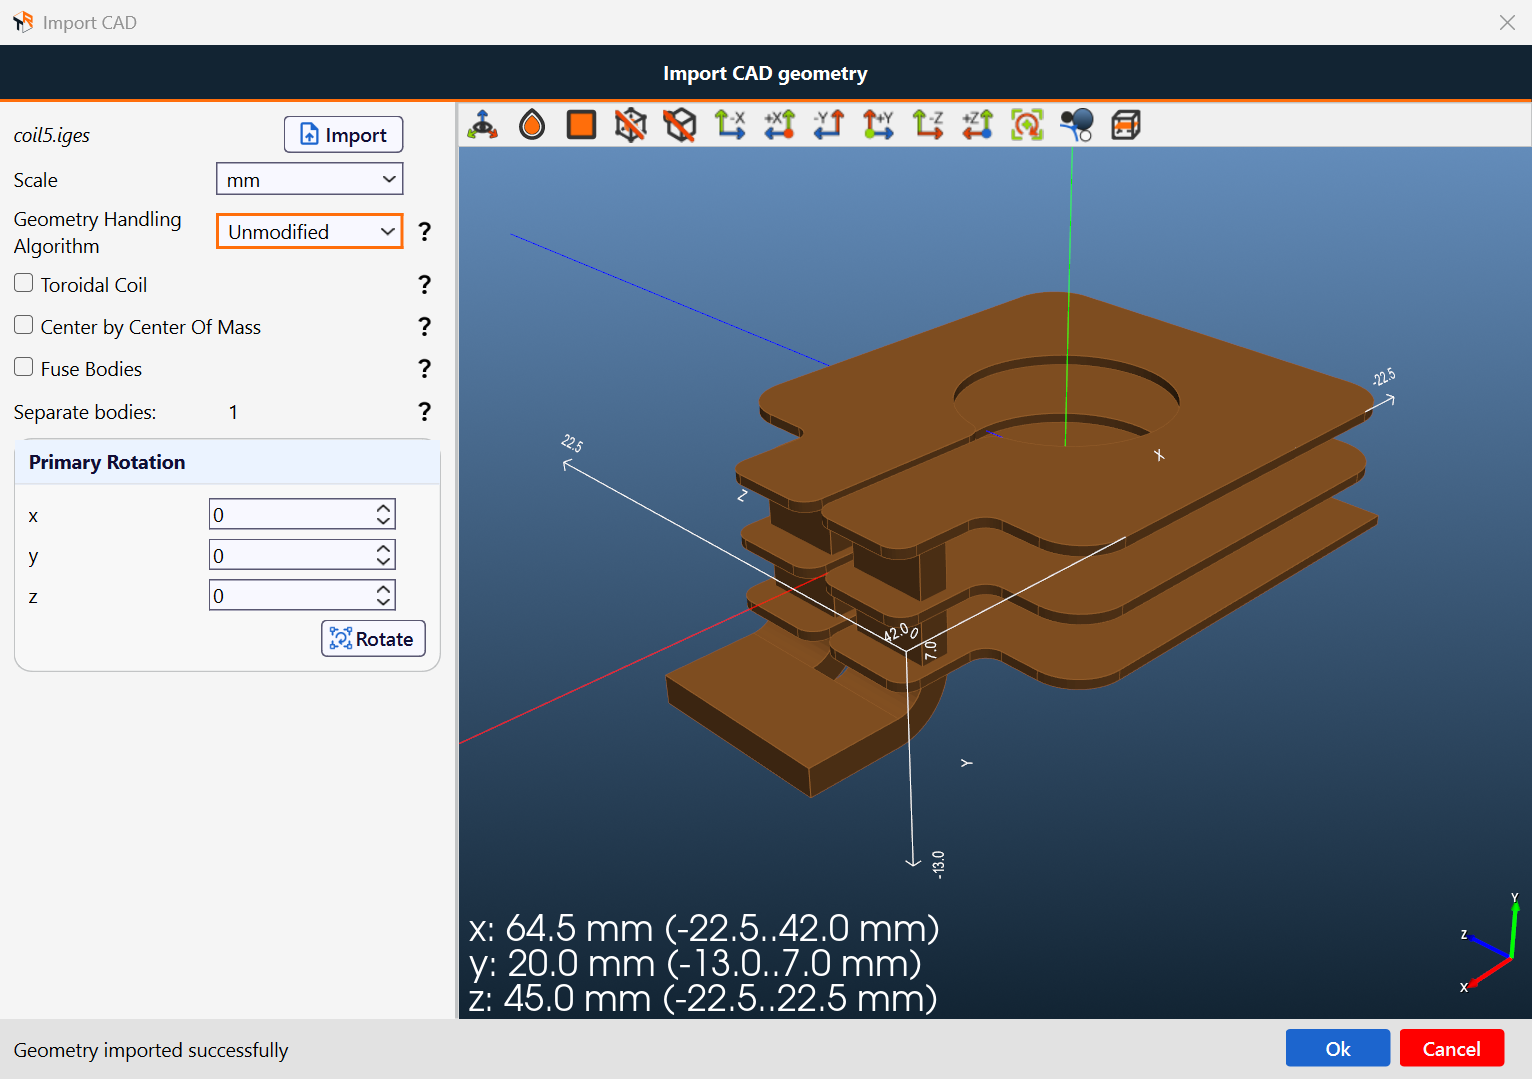Set view direction to +X
Viewport: 1532px width, 1079px height.
779,125
